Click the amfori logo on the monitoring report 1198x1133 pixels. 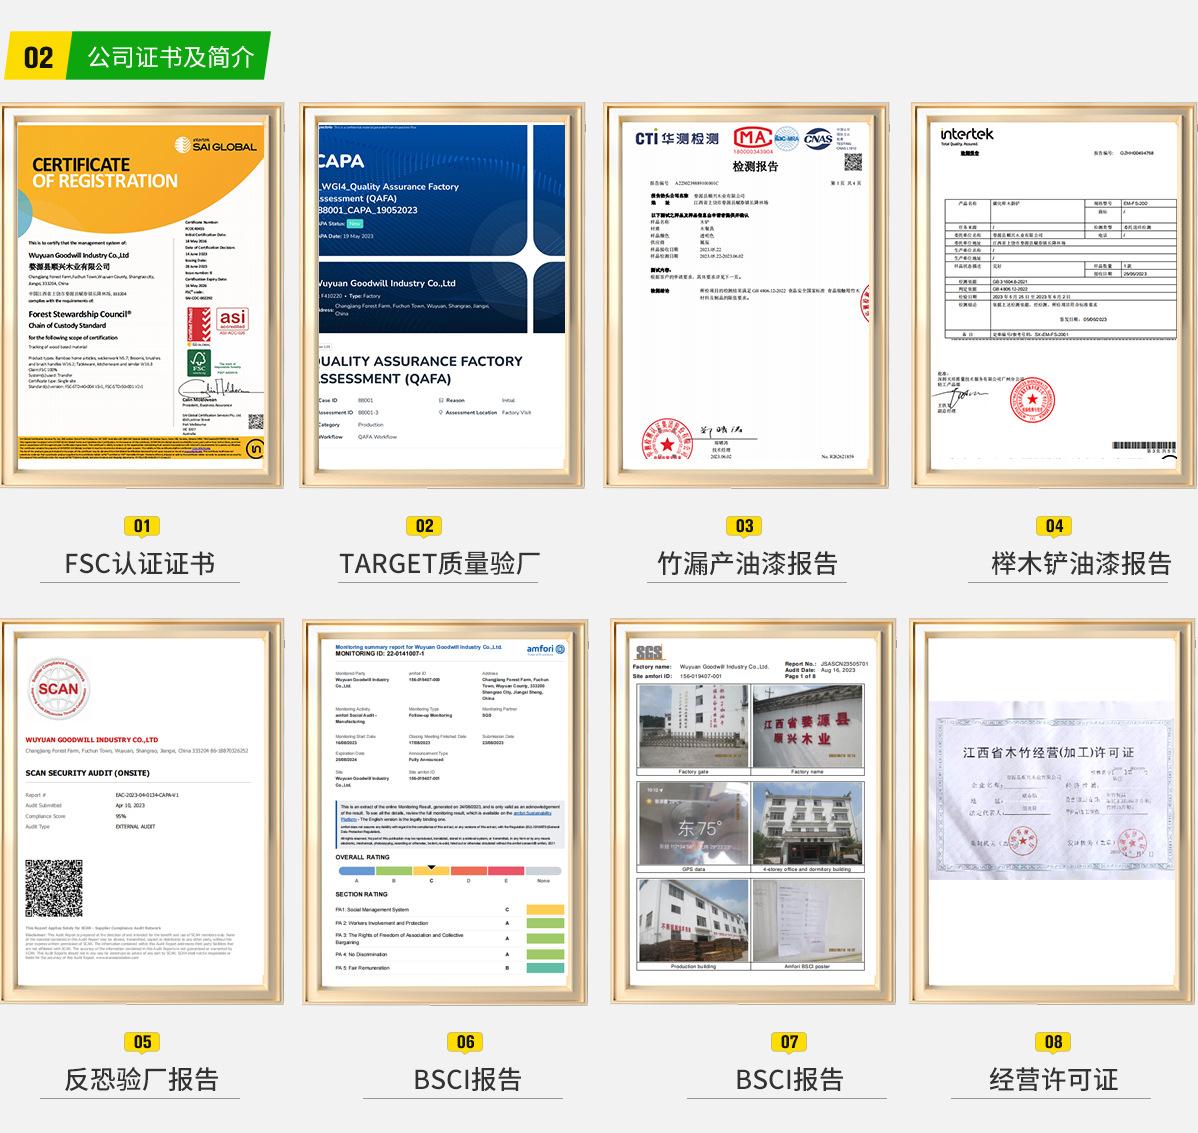coord(546,649)
